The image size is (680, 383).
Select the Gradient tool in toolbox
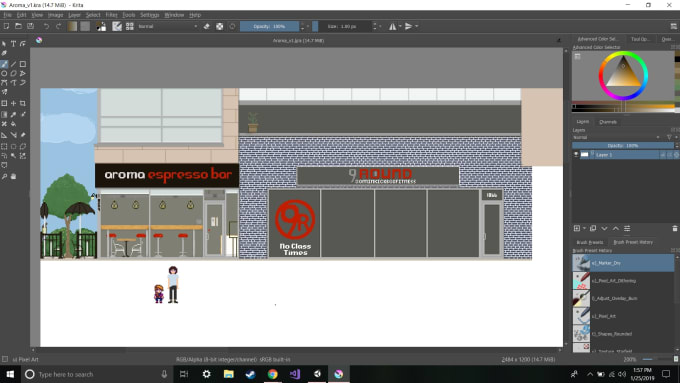4,115
